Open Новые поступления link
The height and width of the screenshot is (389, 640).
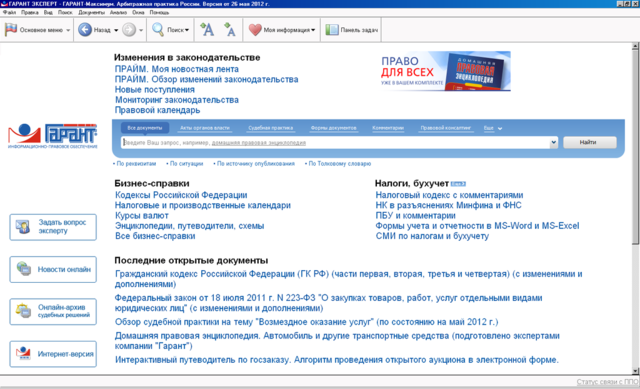[155, 89]
